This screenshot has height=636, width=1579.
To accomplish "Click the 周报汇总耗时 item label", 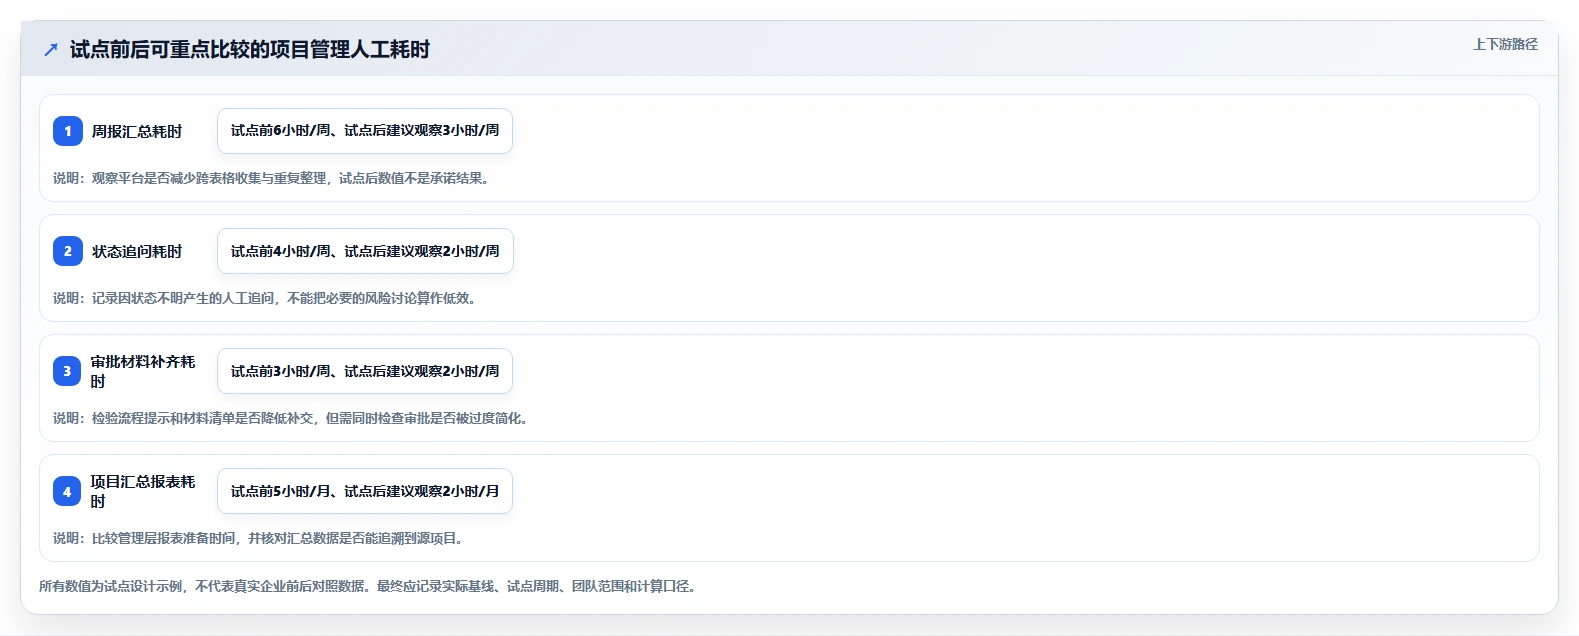I will point(137,131).
